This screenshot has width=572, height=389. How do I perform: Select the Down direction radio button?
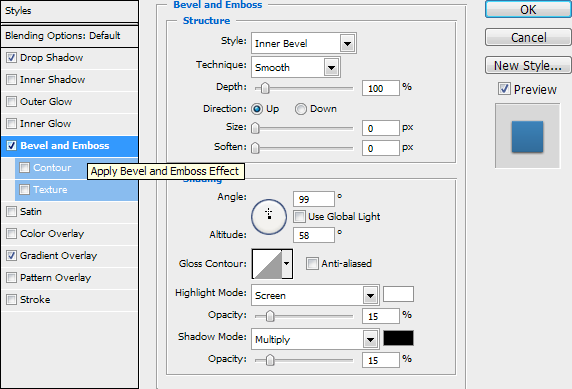(301, 109)
